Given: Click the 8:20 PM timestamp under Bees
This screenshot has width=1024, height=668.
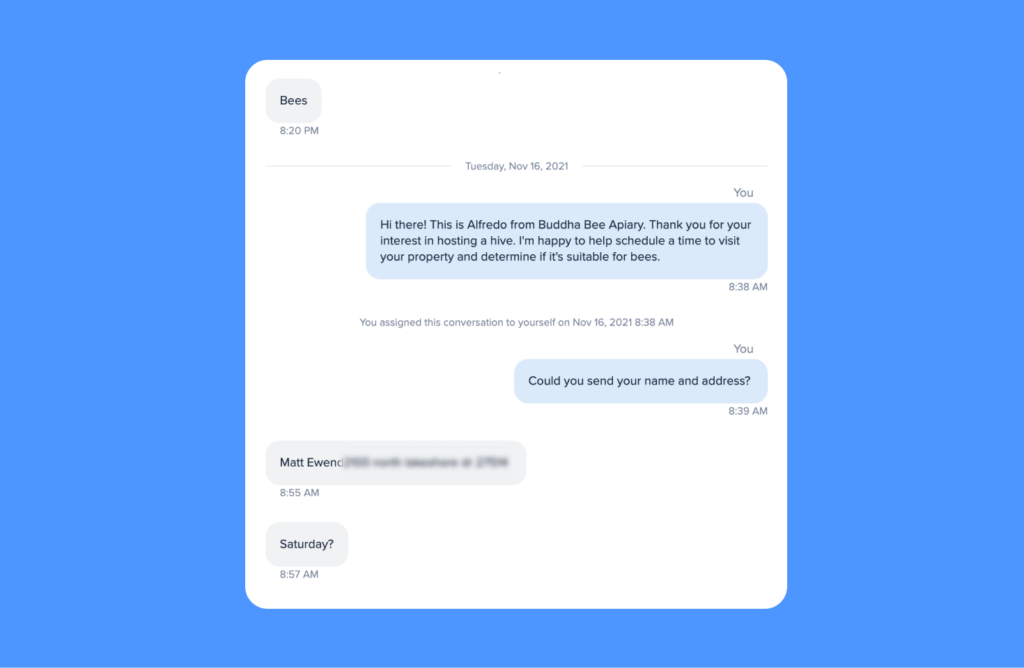Looking at the screenshot, I should click(299, 131).
